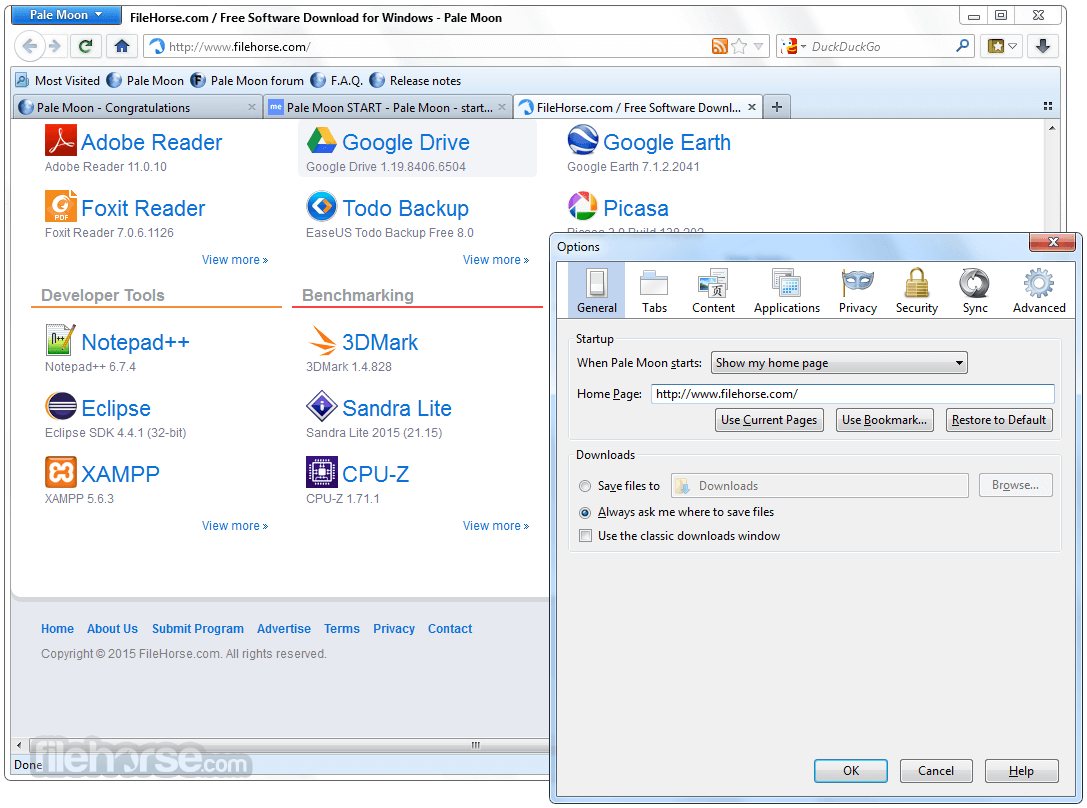Expand the URL bar history dropdown arrow

point(758,46)
